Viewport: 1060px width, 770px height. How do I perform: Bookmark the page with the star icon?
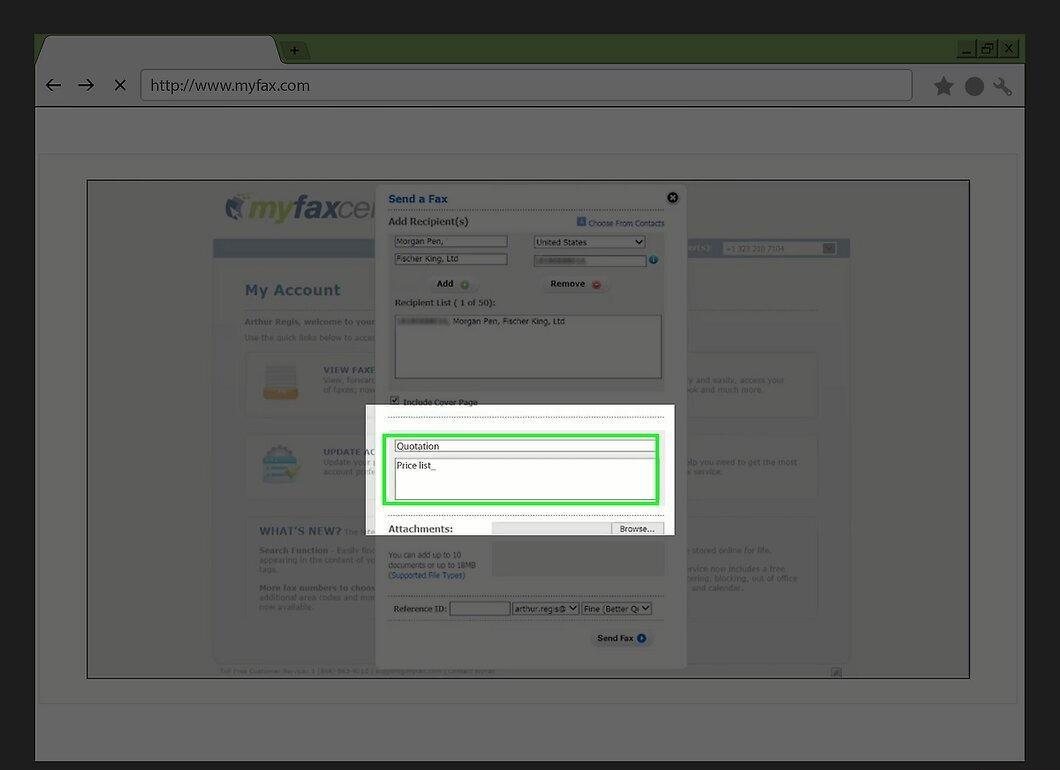tap(943, 86)
